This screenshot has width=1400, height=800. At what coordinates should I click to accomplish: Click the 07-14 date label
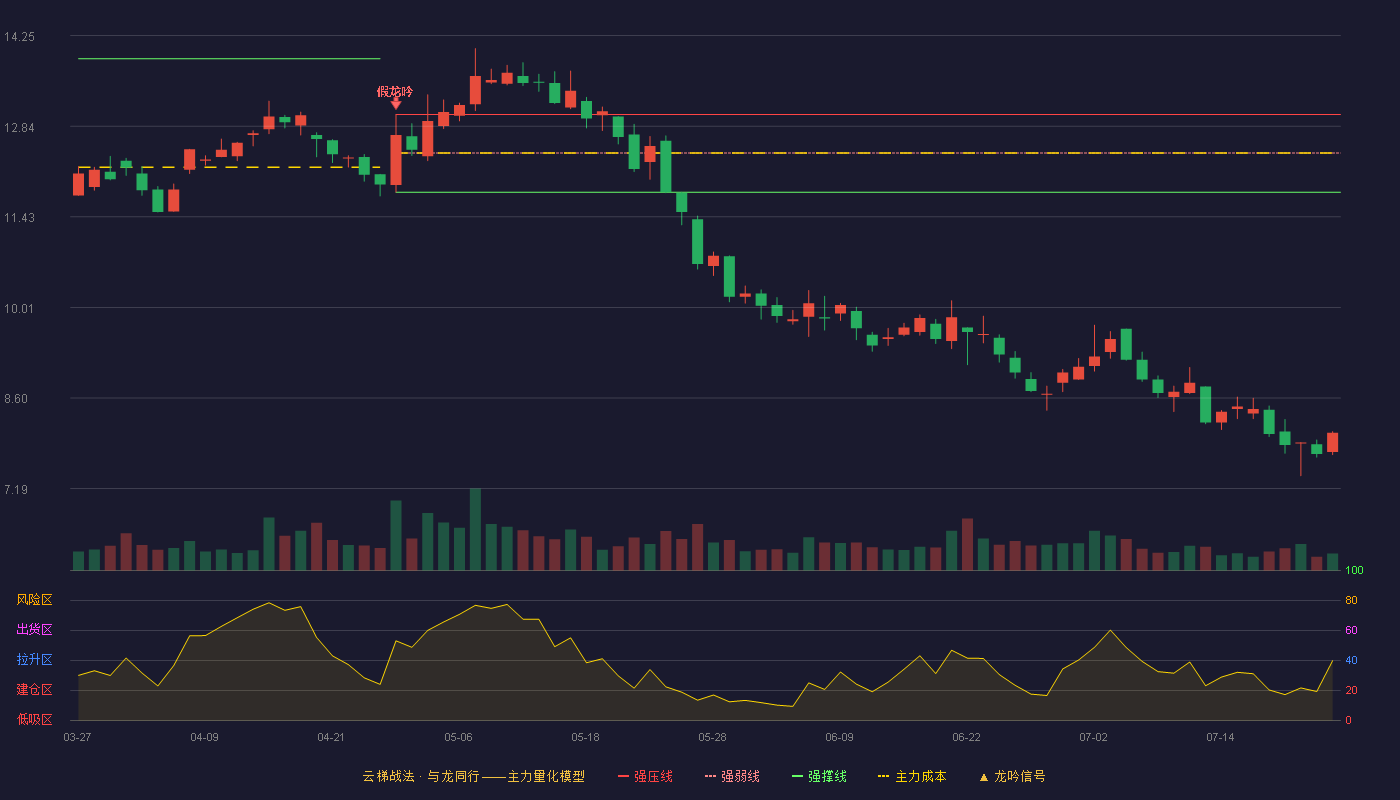(x=1220, y=737)
